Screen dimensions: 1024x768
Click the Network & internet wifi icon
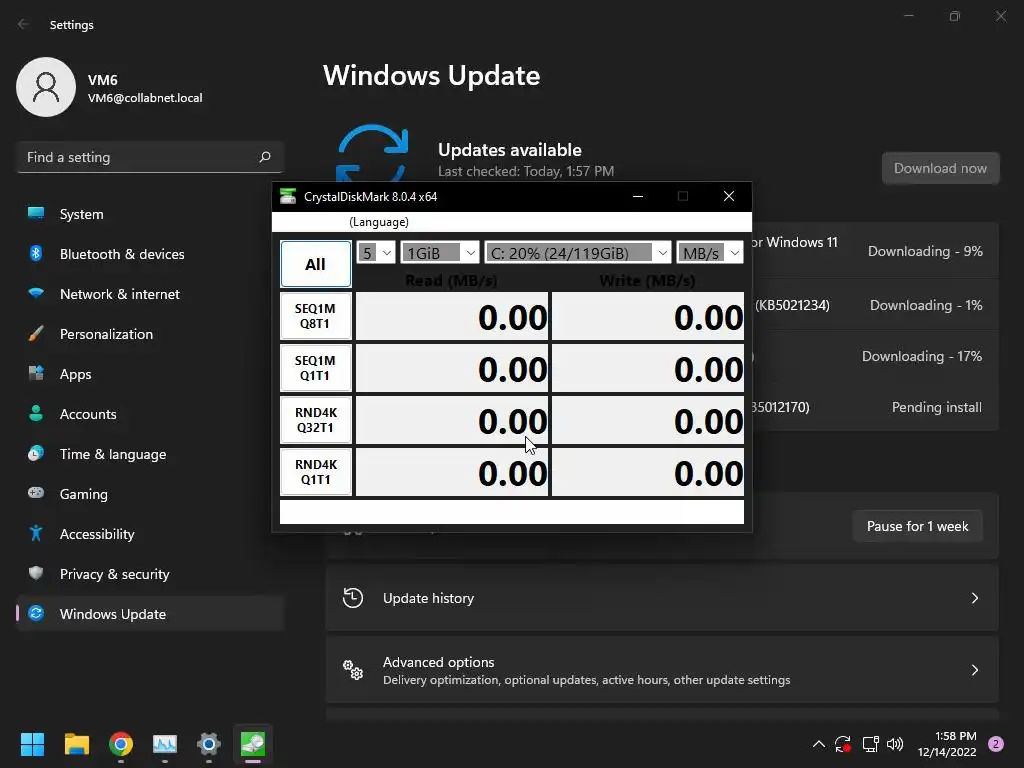36,293
